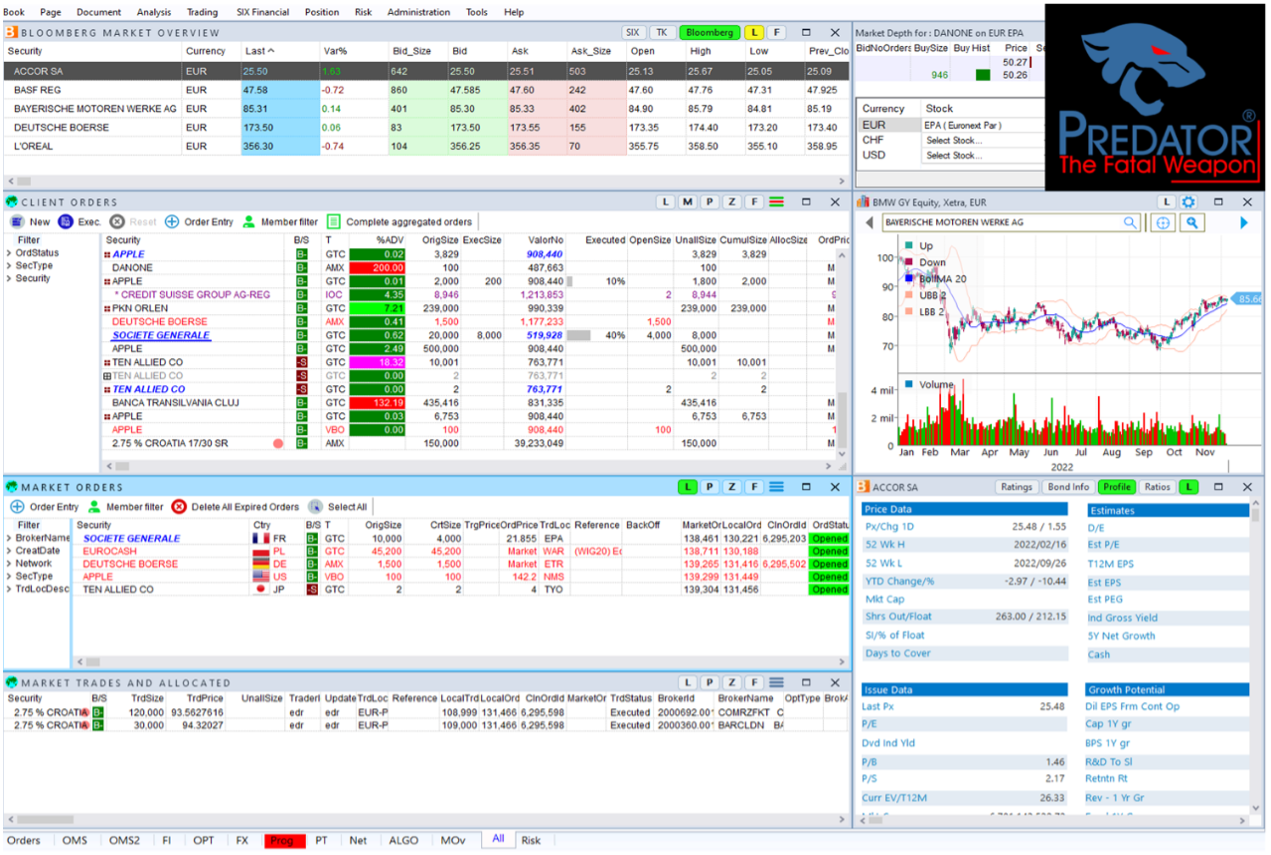The width and height of the screenshot is (1271, 855).
Task: Click the search magnifier in chart security field
Action: (x=1130, y=223)
